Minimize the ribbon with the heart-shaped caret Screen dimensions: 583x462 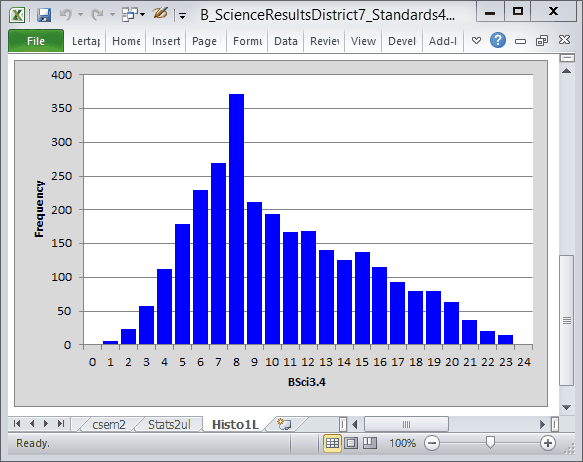tap(476, 41)
